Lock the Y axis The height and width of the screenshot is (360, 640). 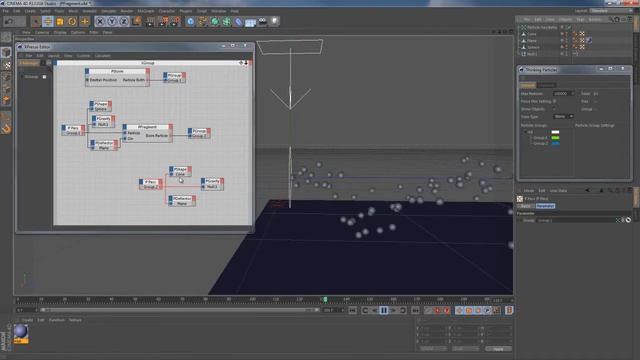(x=112, y=21)
